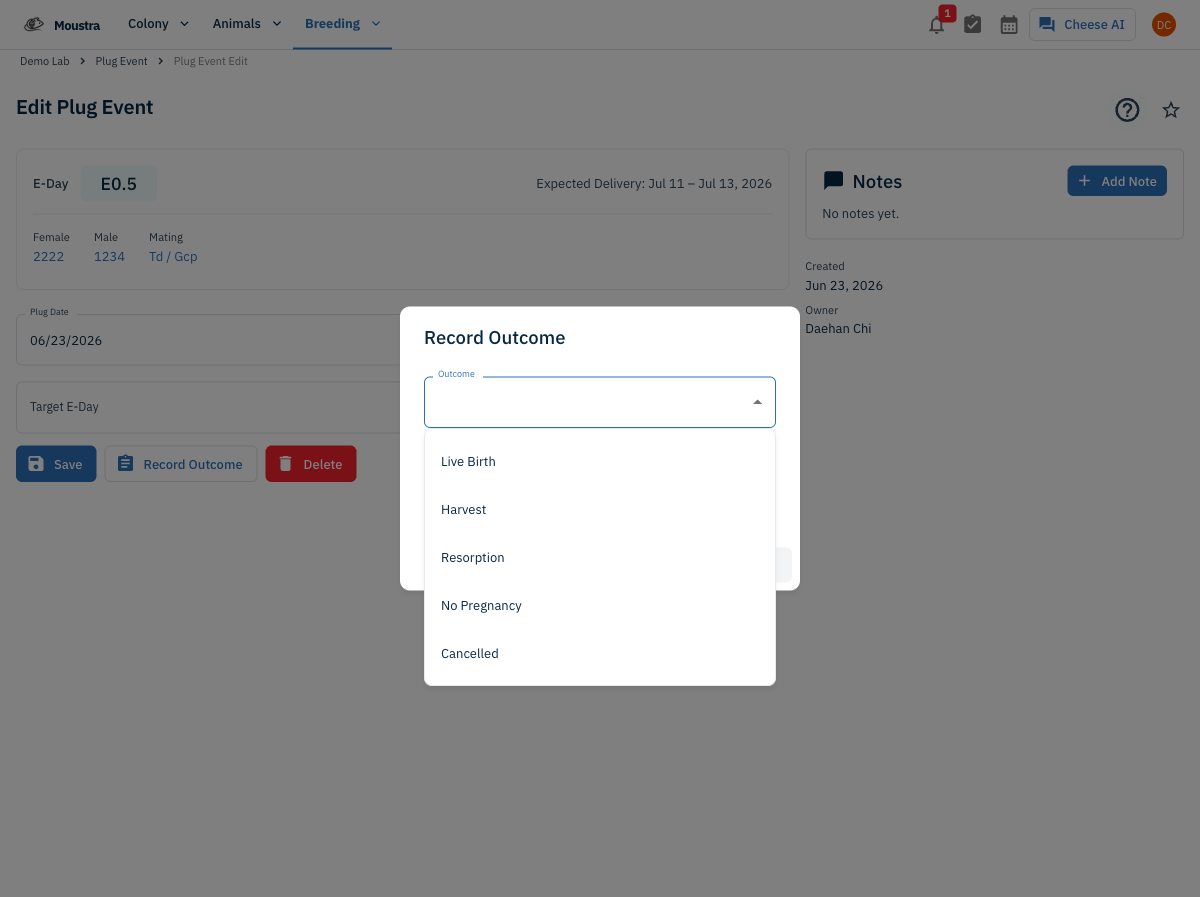The height and width of the screenshot is (897, 1200).
Task: Open the calendar icon in header
Action: coord(1009,25)
